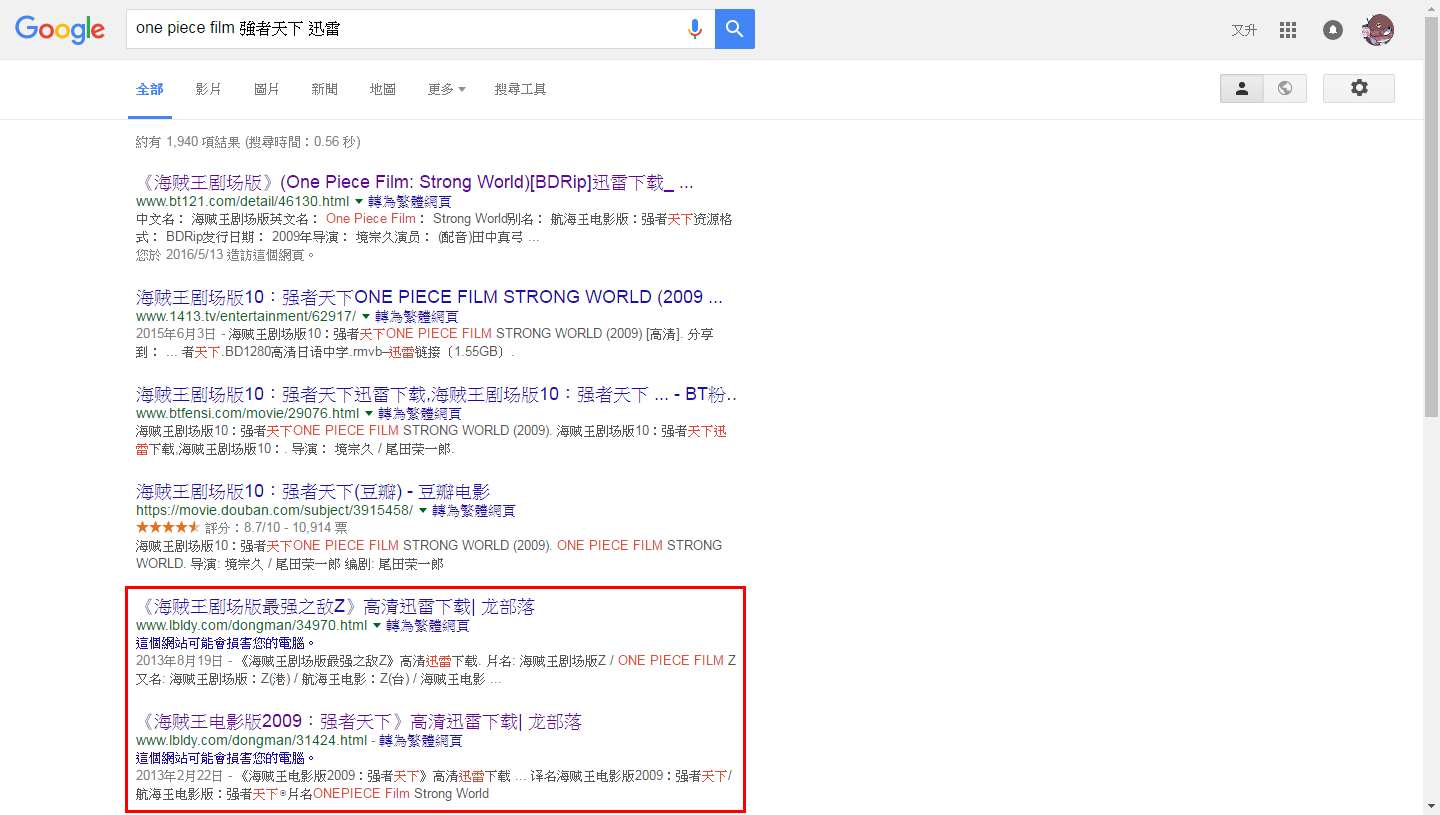Image resolution: width=1440 pixels, height=815 pixels.
Task: Open the settings gear menu
Action: coord(1358,88)
